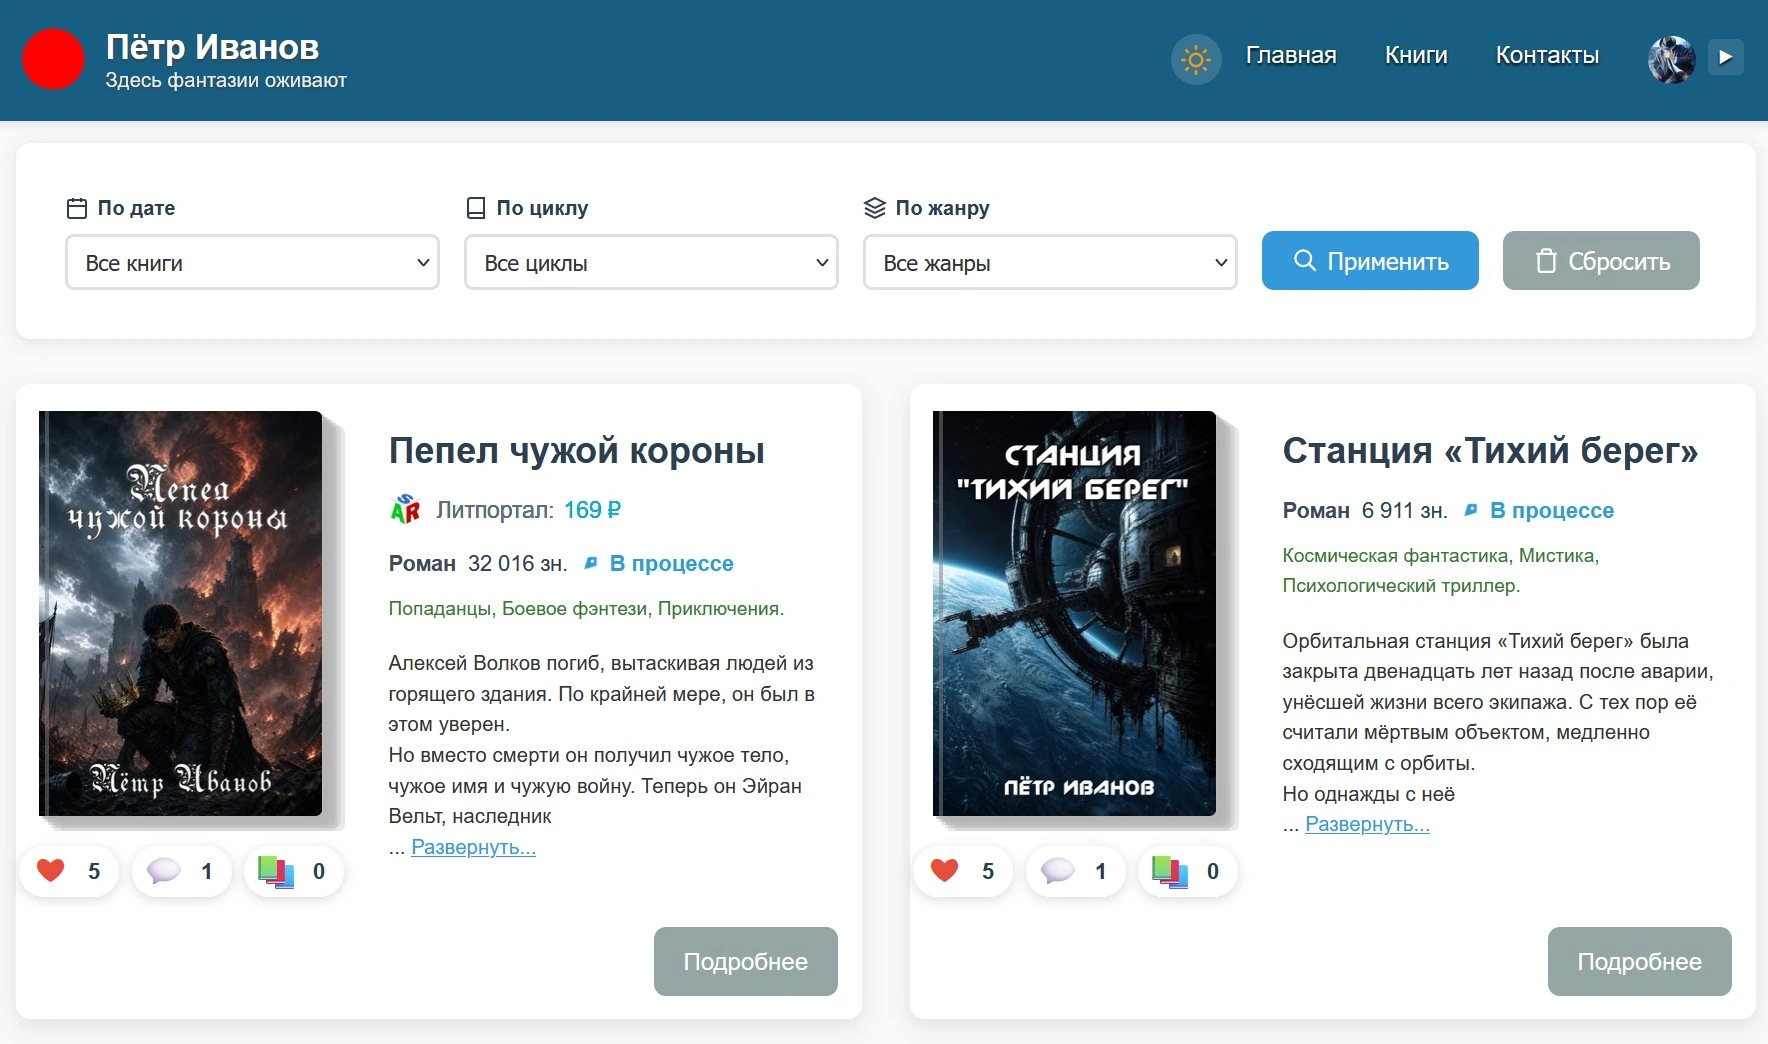This screenshot has height=1044, width=1768.
Task: Click Подробнее for Пепел чужой короны
Action: 746,961
